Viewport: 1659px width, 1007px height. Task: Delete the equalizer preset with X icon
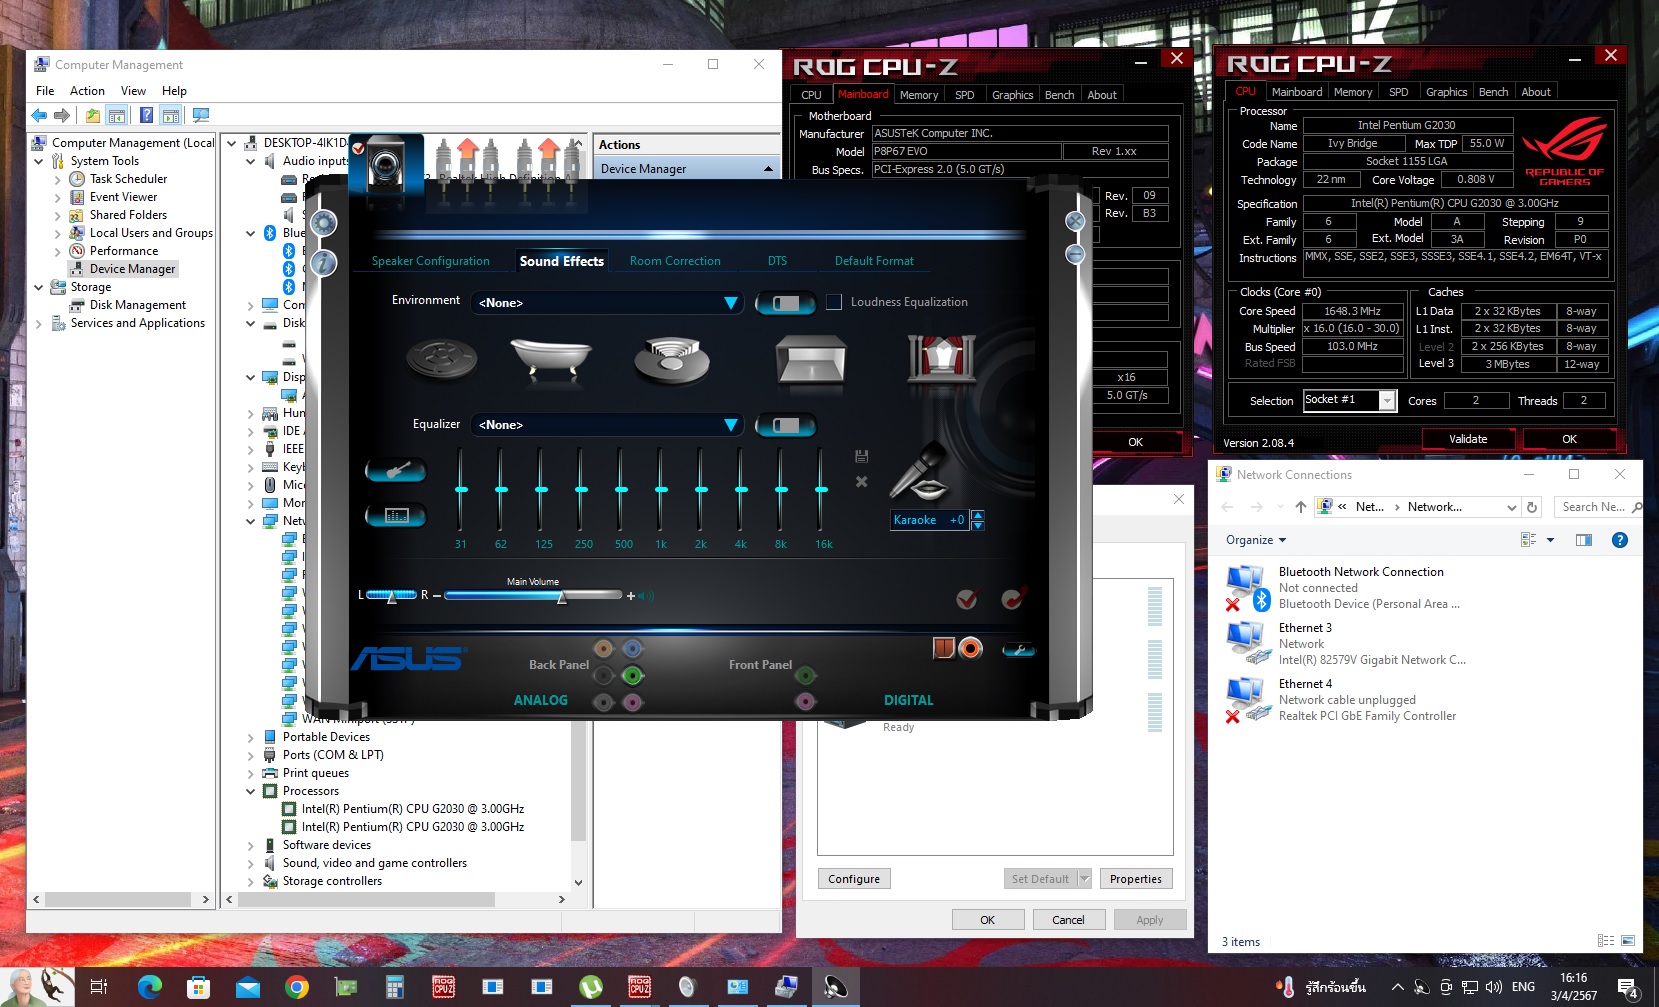pos(861,482)
